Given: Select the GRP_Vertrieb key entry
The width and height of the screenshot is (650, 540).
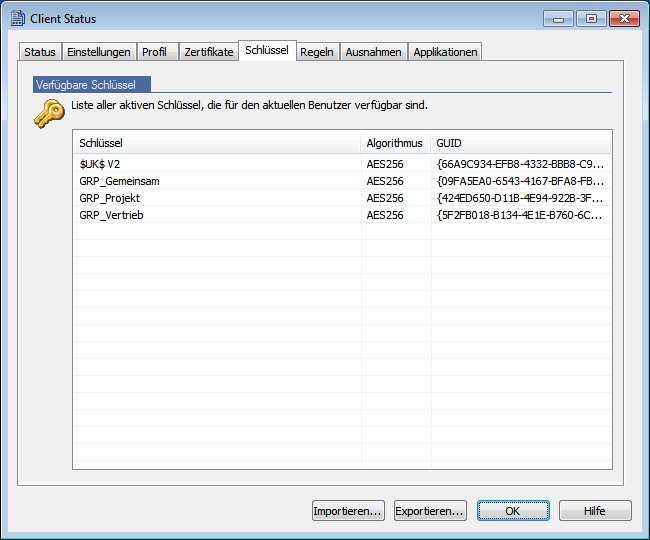Looking at the screenshot, I should pos(111,215).
